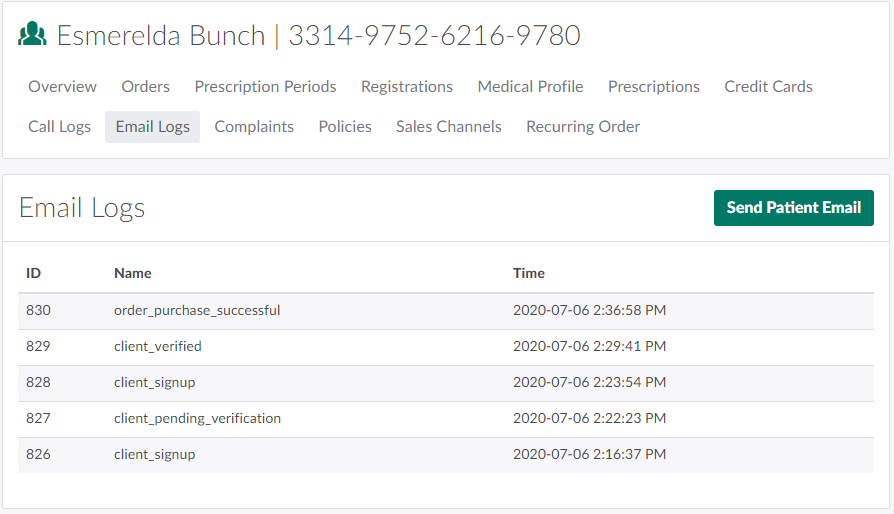894x514 pixels.
Task: Select the Email Logs tab
Action: point(152,127)
